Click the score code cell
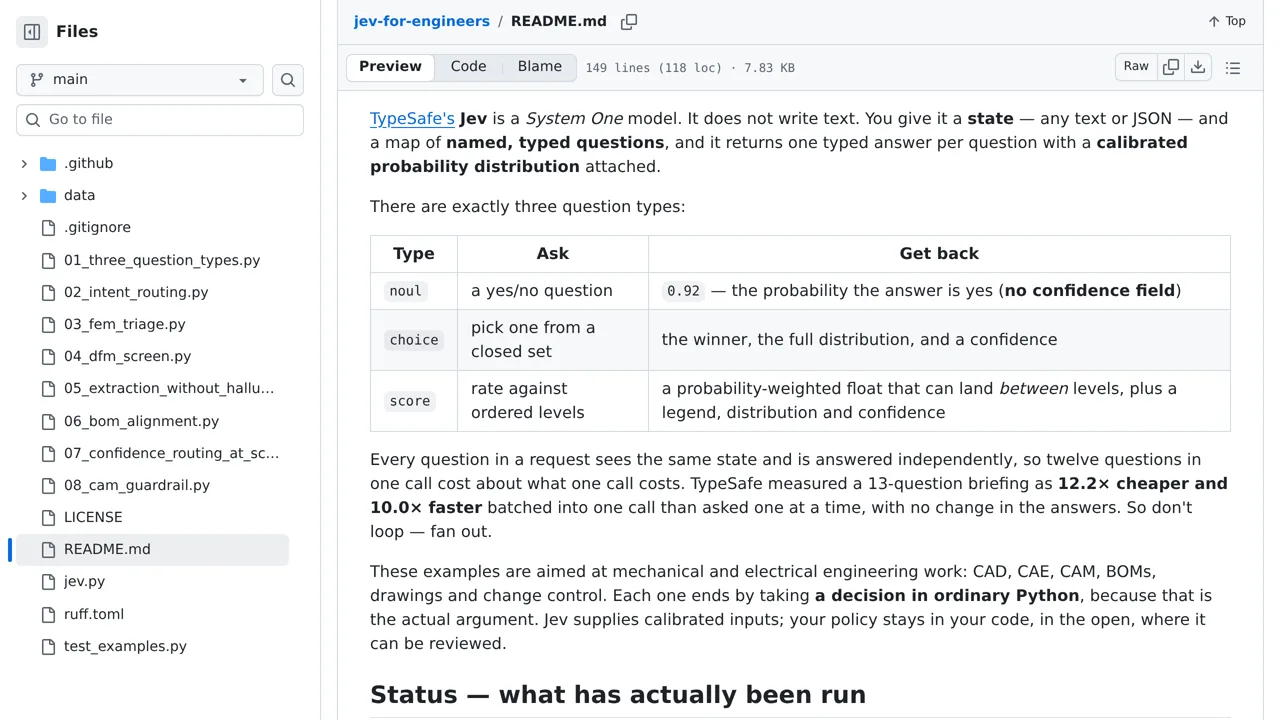1280x720 pixels. coord(410,401)
